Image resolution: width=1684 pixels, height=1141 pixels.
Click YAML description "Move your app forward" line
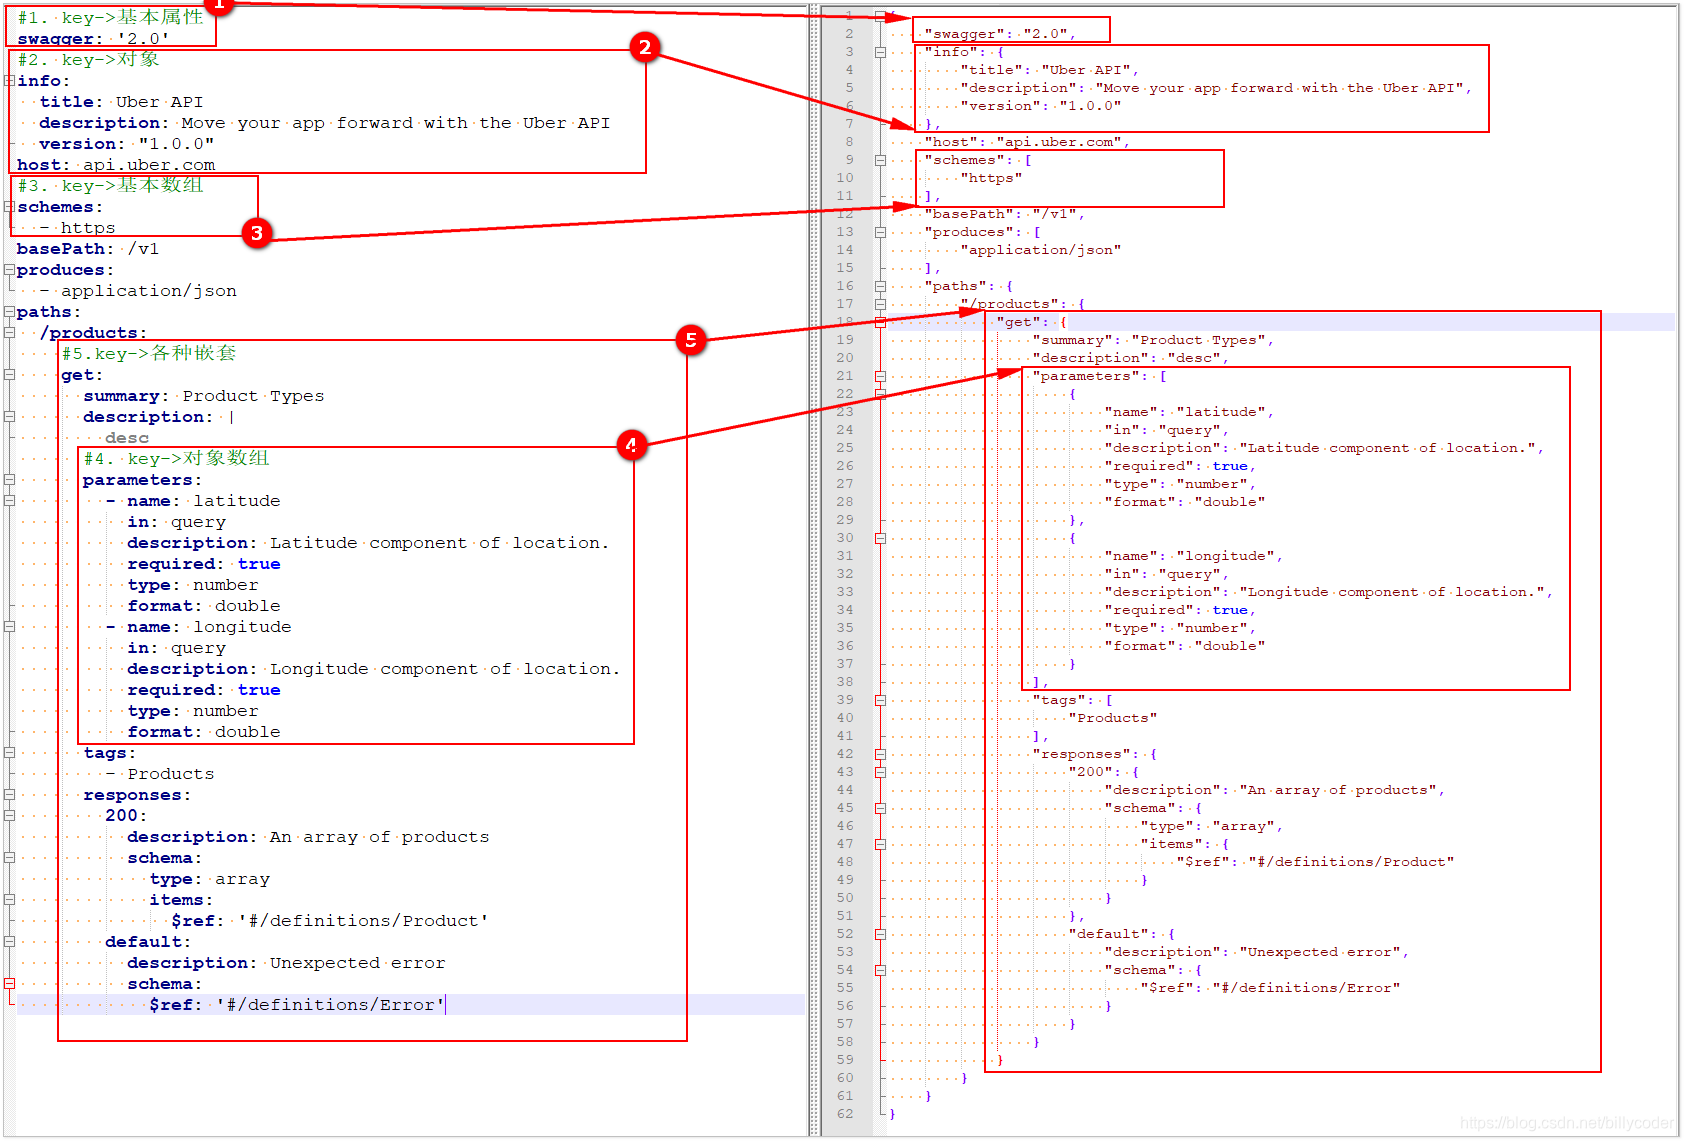(x=324, y=123)
